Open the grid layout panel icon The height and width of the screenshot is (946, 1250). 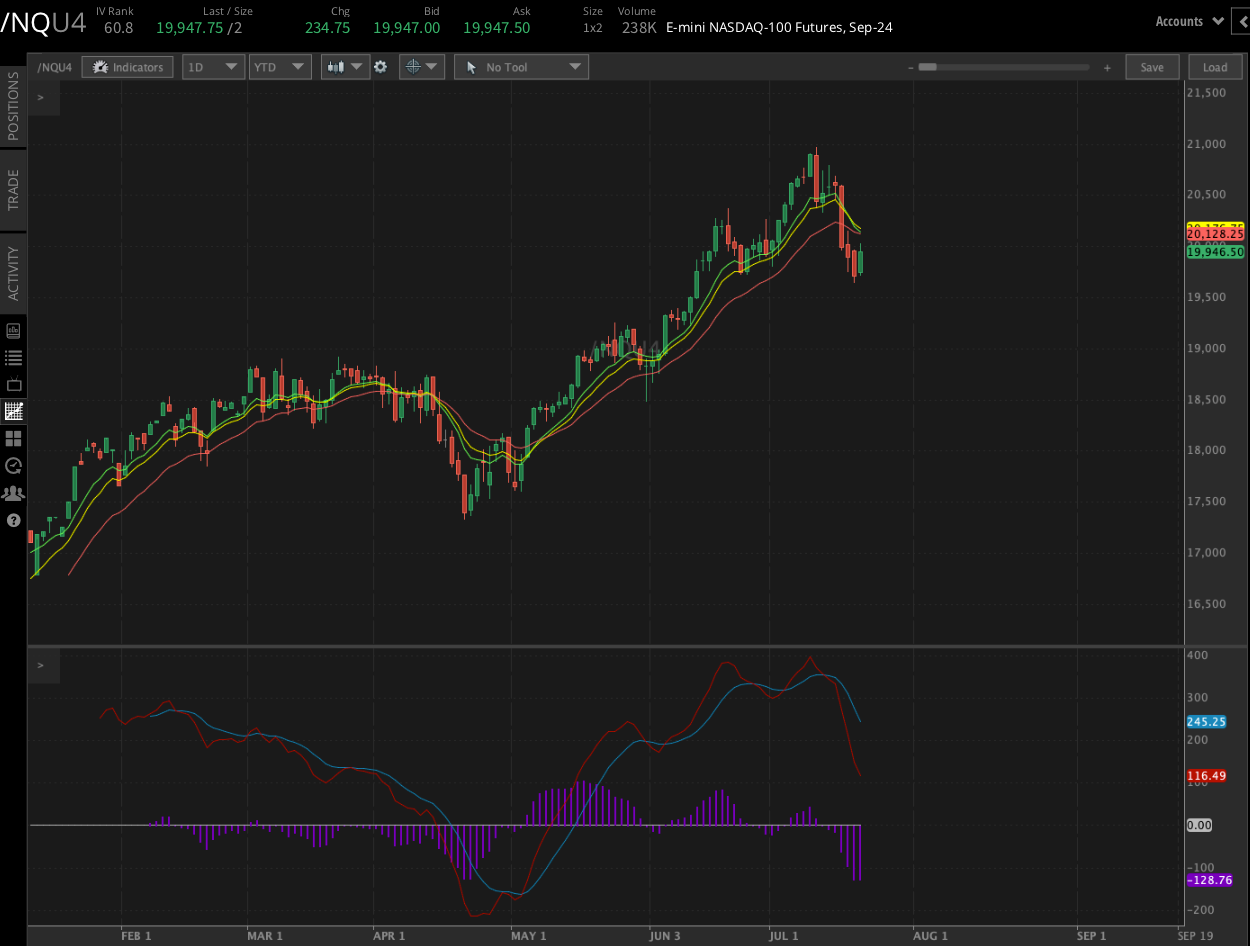click(x=14, y=438)
